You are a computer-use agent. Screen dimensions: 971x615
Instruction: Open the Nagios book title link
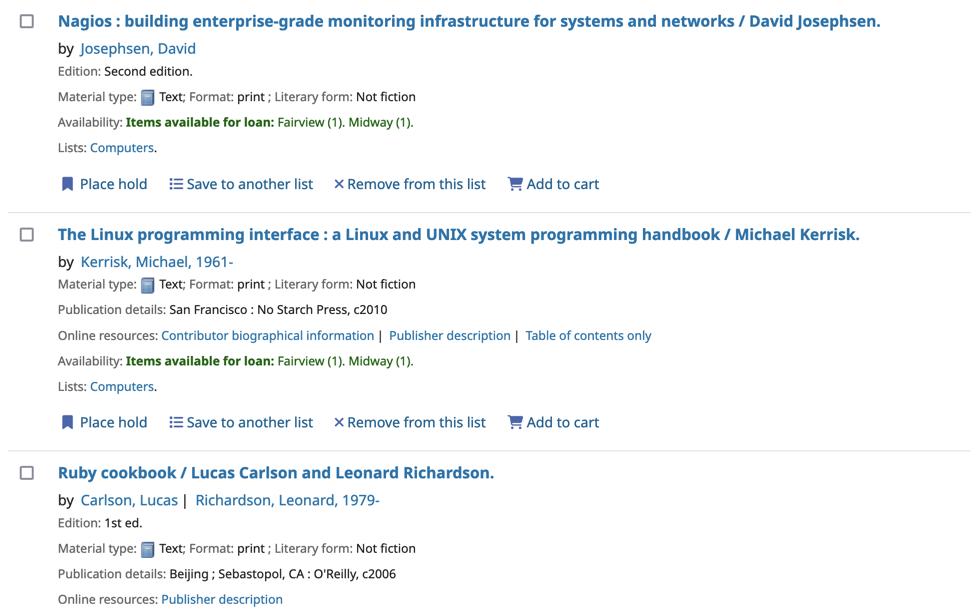(x=468, y=21)
